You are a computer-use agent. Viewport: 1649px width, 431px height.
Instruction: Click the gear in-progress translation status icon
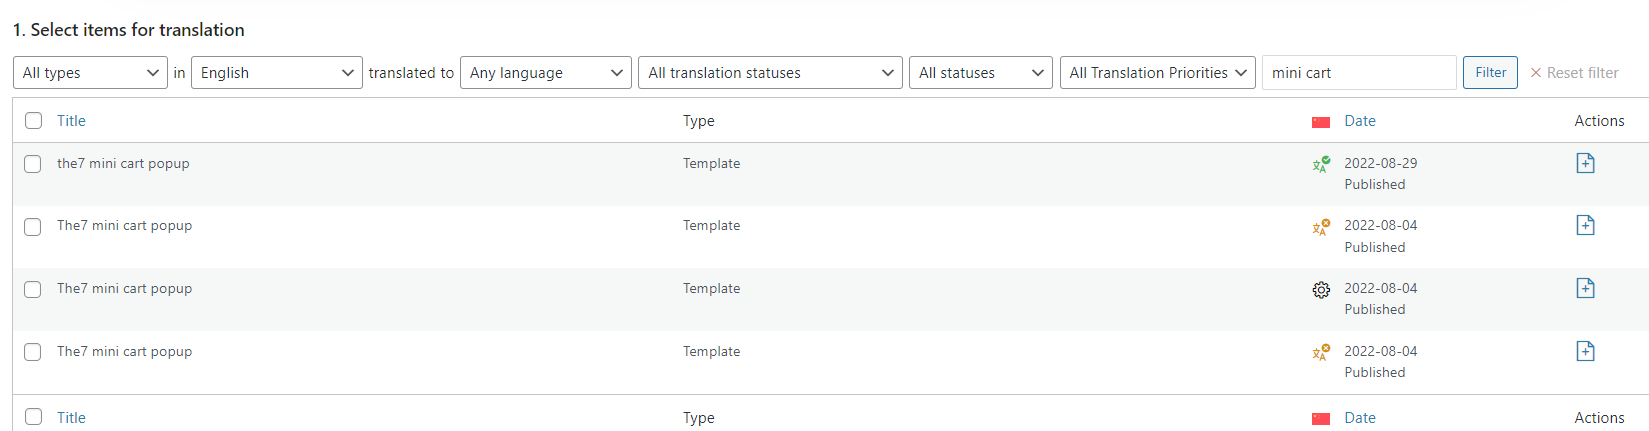point(1321,290)
